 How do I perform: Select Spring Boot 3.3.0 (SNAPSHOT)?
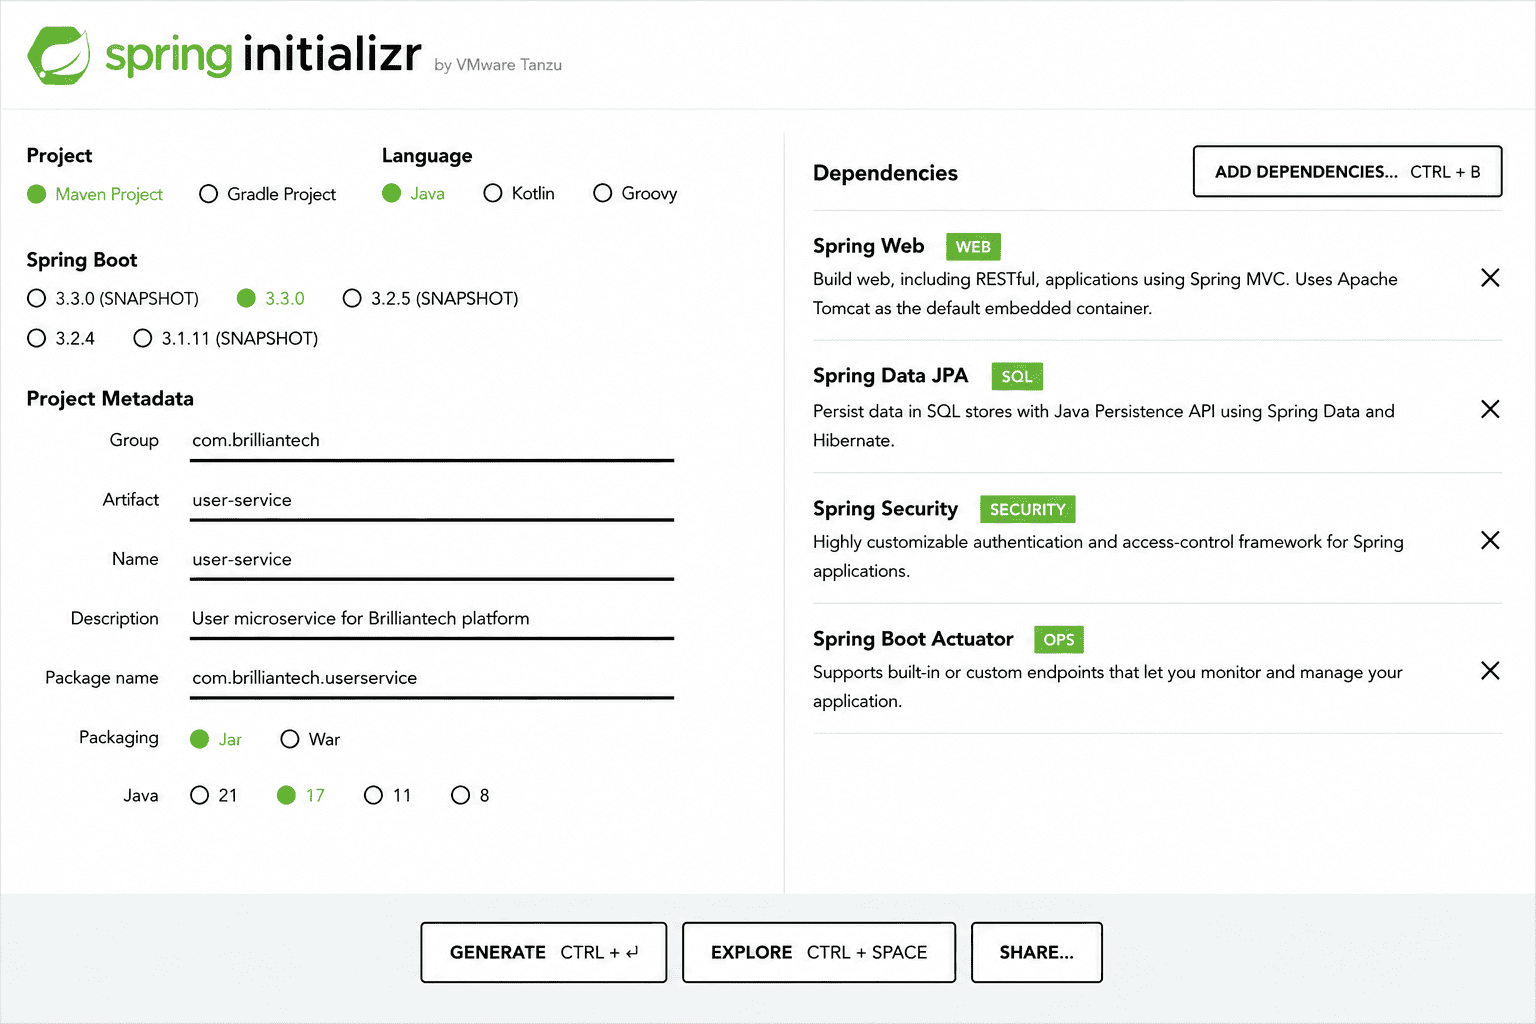point(113,298)
